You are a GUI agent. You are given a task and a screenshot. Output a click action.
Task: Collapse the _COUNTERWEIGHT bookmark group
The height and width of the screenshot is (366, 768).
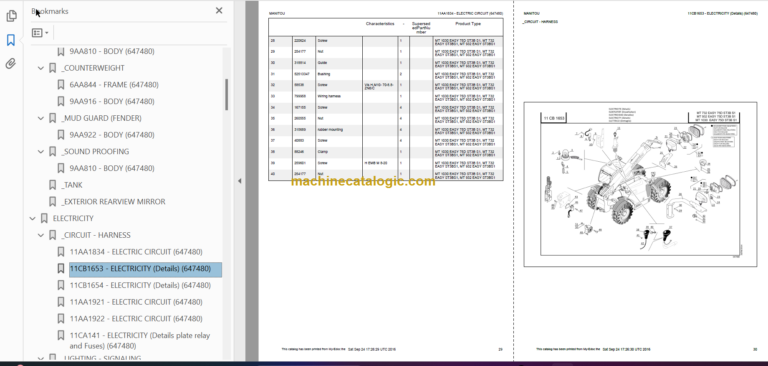(x=41, y=68)
